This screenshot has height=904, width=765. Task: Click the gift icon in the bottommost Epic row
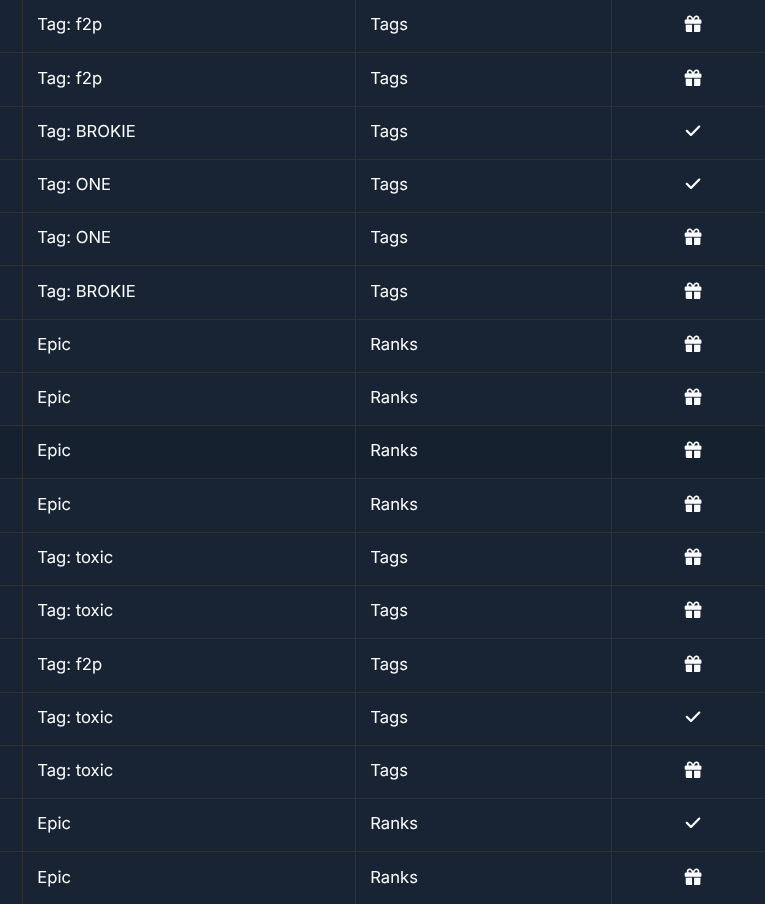[x=693, y=877]
